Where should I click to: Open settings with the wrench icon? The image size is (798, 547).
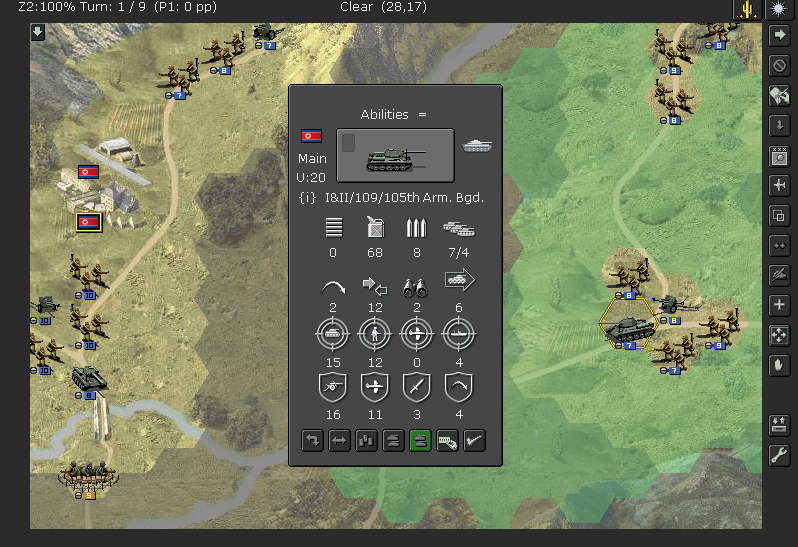click(779, 456)
